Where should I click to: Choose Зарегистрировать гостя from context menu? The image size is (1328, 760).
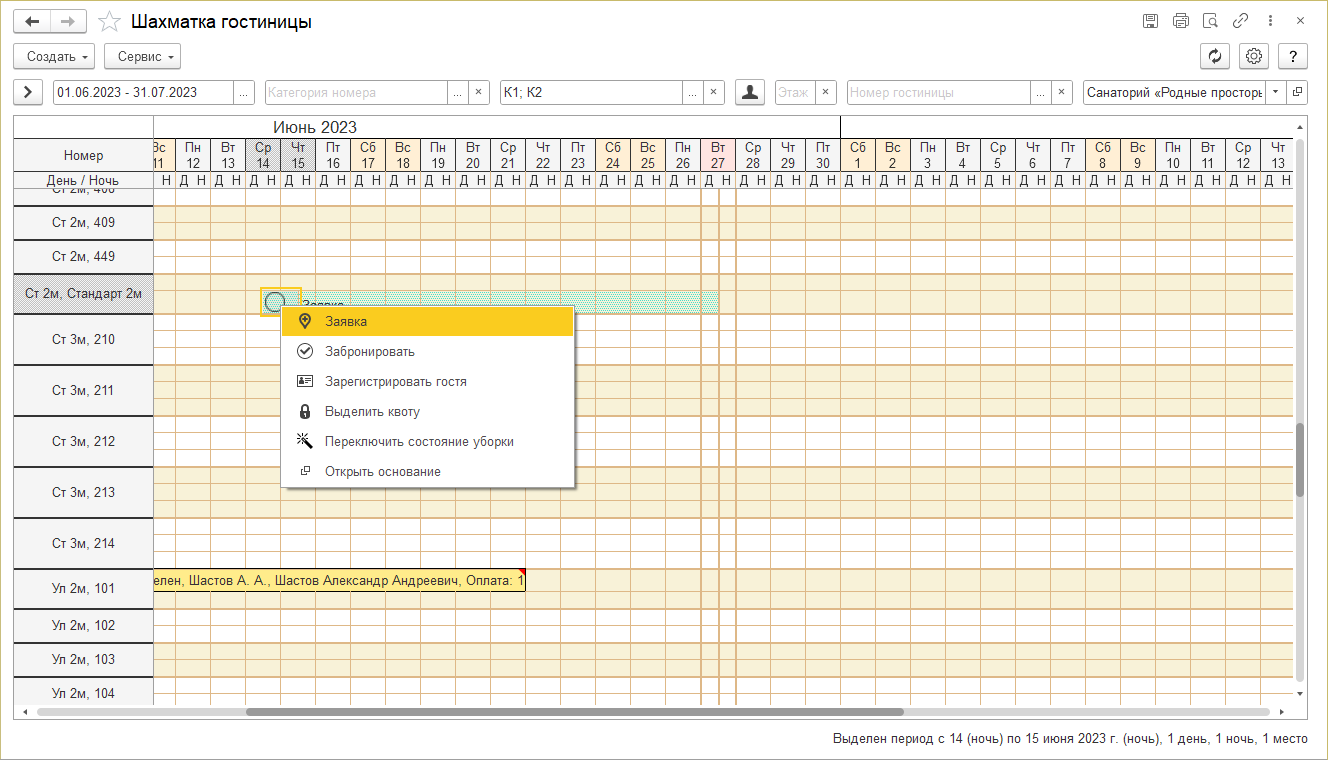click(x=395, y=381)
